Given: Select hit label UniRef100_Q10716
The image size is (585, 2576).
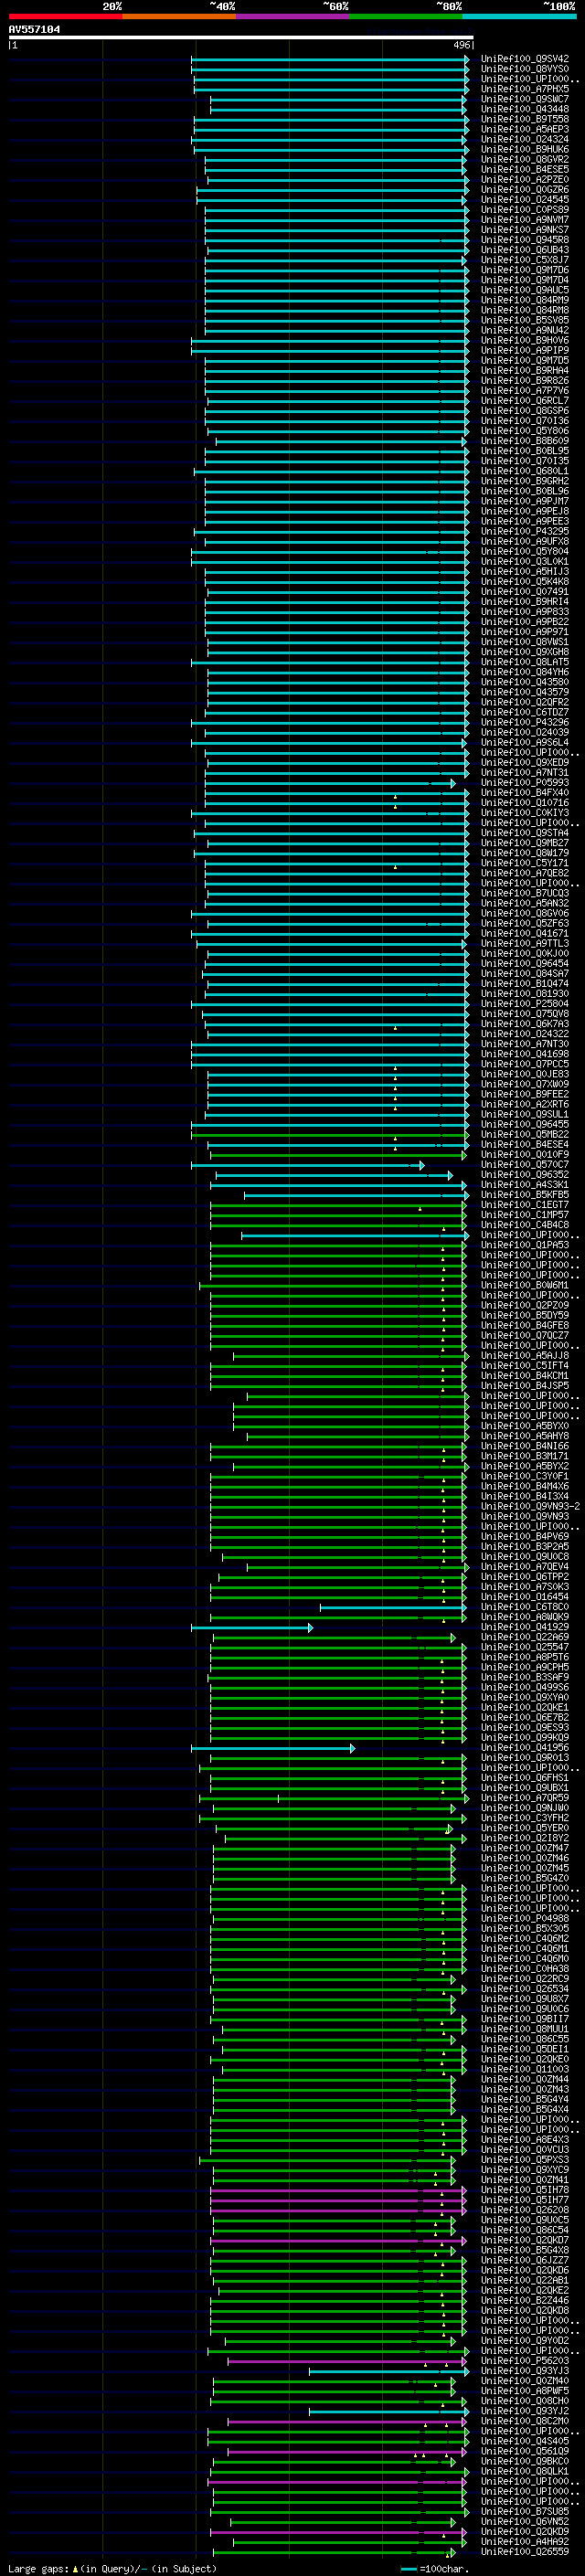Looking at the screenshot, I should (525, 802).
